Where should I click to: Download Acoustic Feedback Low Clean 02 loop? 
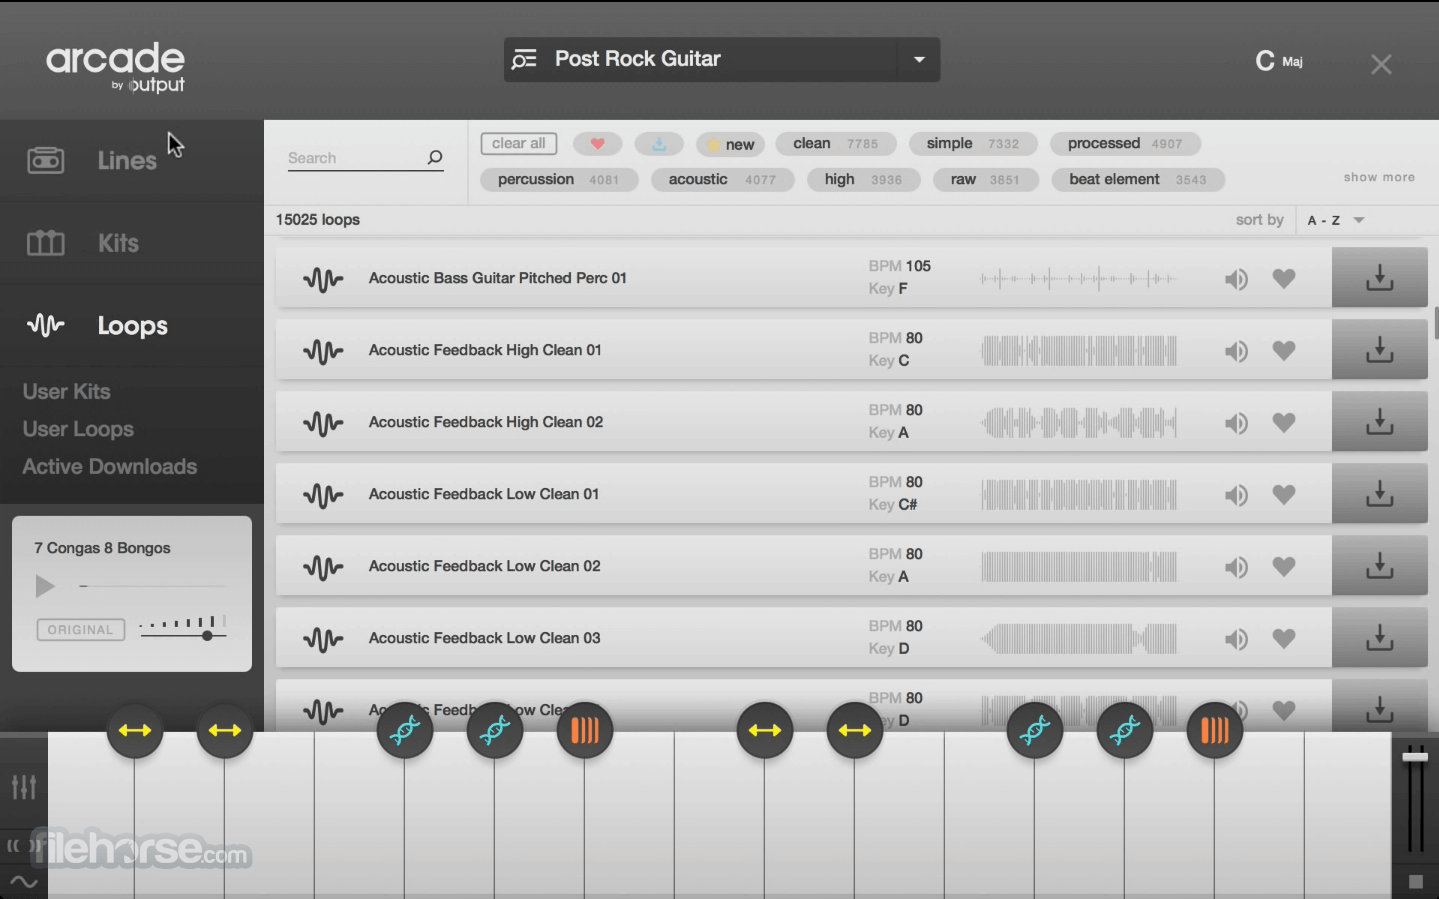(x=1379, y=566)
